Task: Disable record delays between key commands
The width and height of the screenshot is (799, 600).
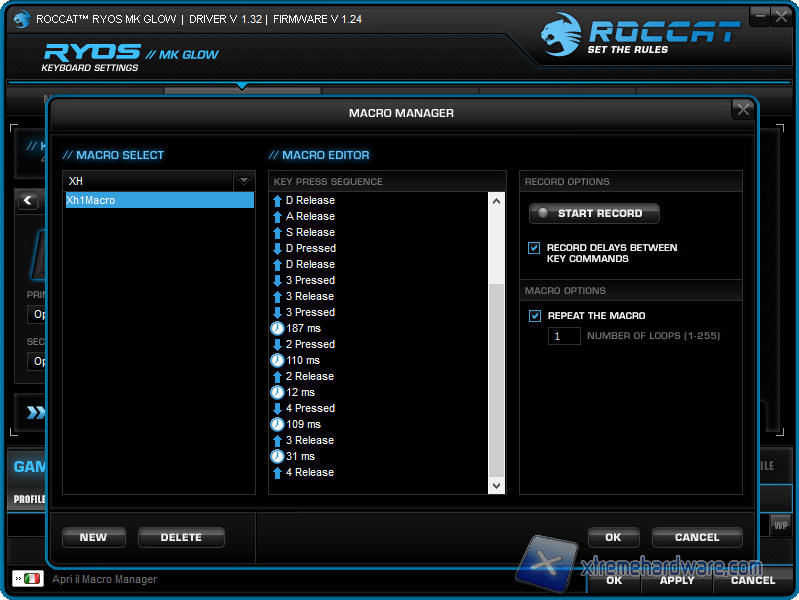Action: (x=535, y=248)
